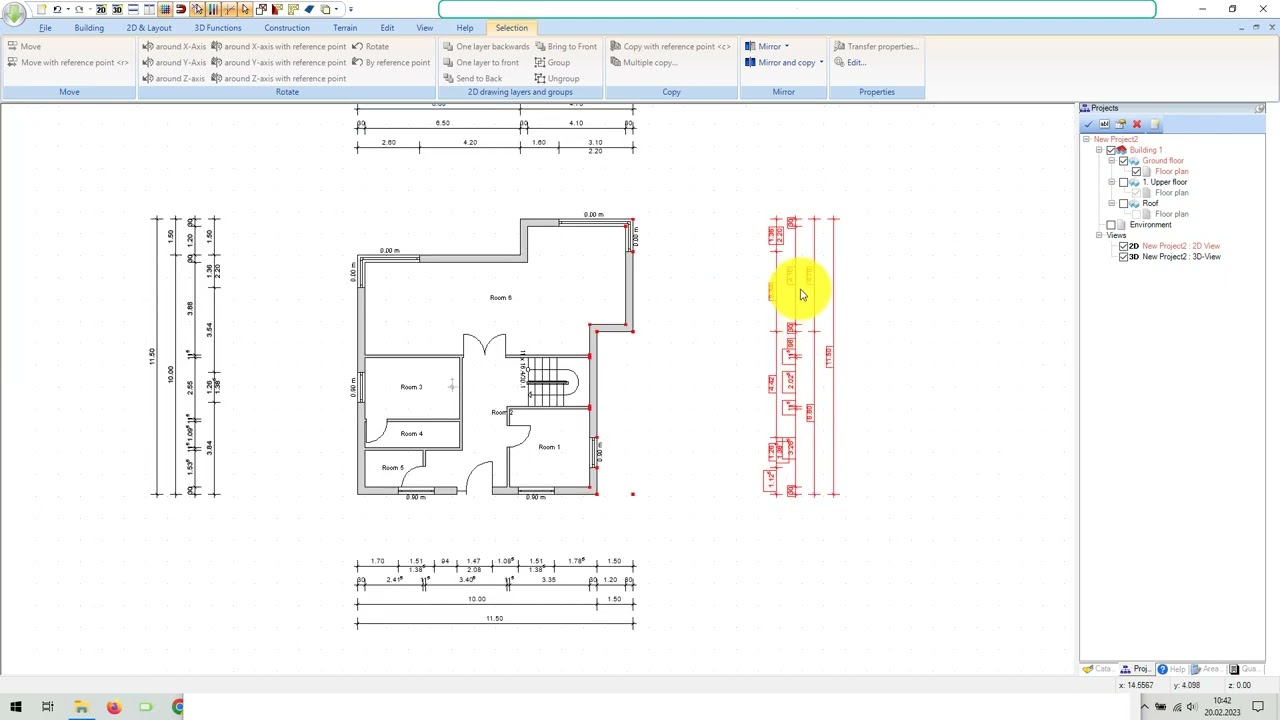Toggle the 3D-View checkbox under Views

[x=1123, y=257]
